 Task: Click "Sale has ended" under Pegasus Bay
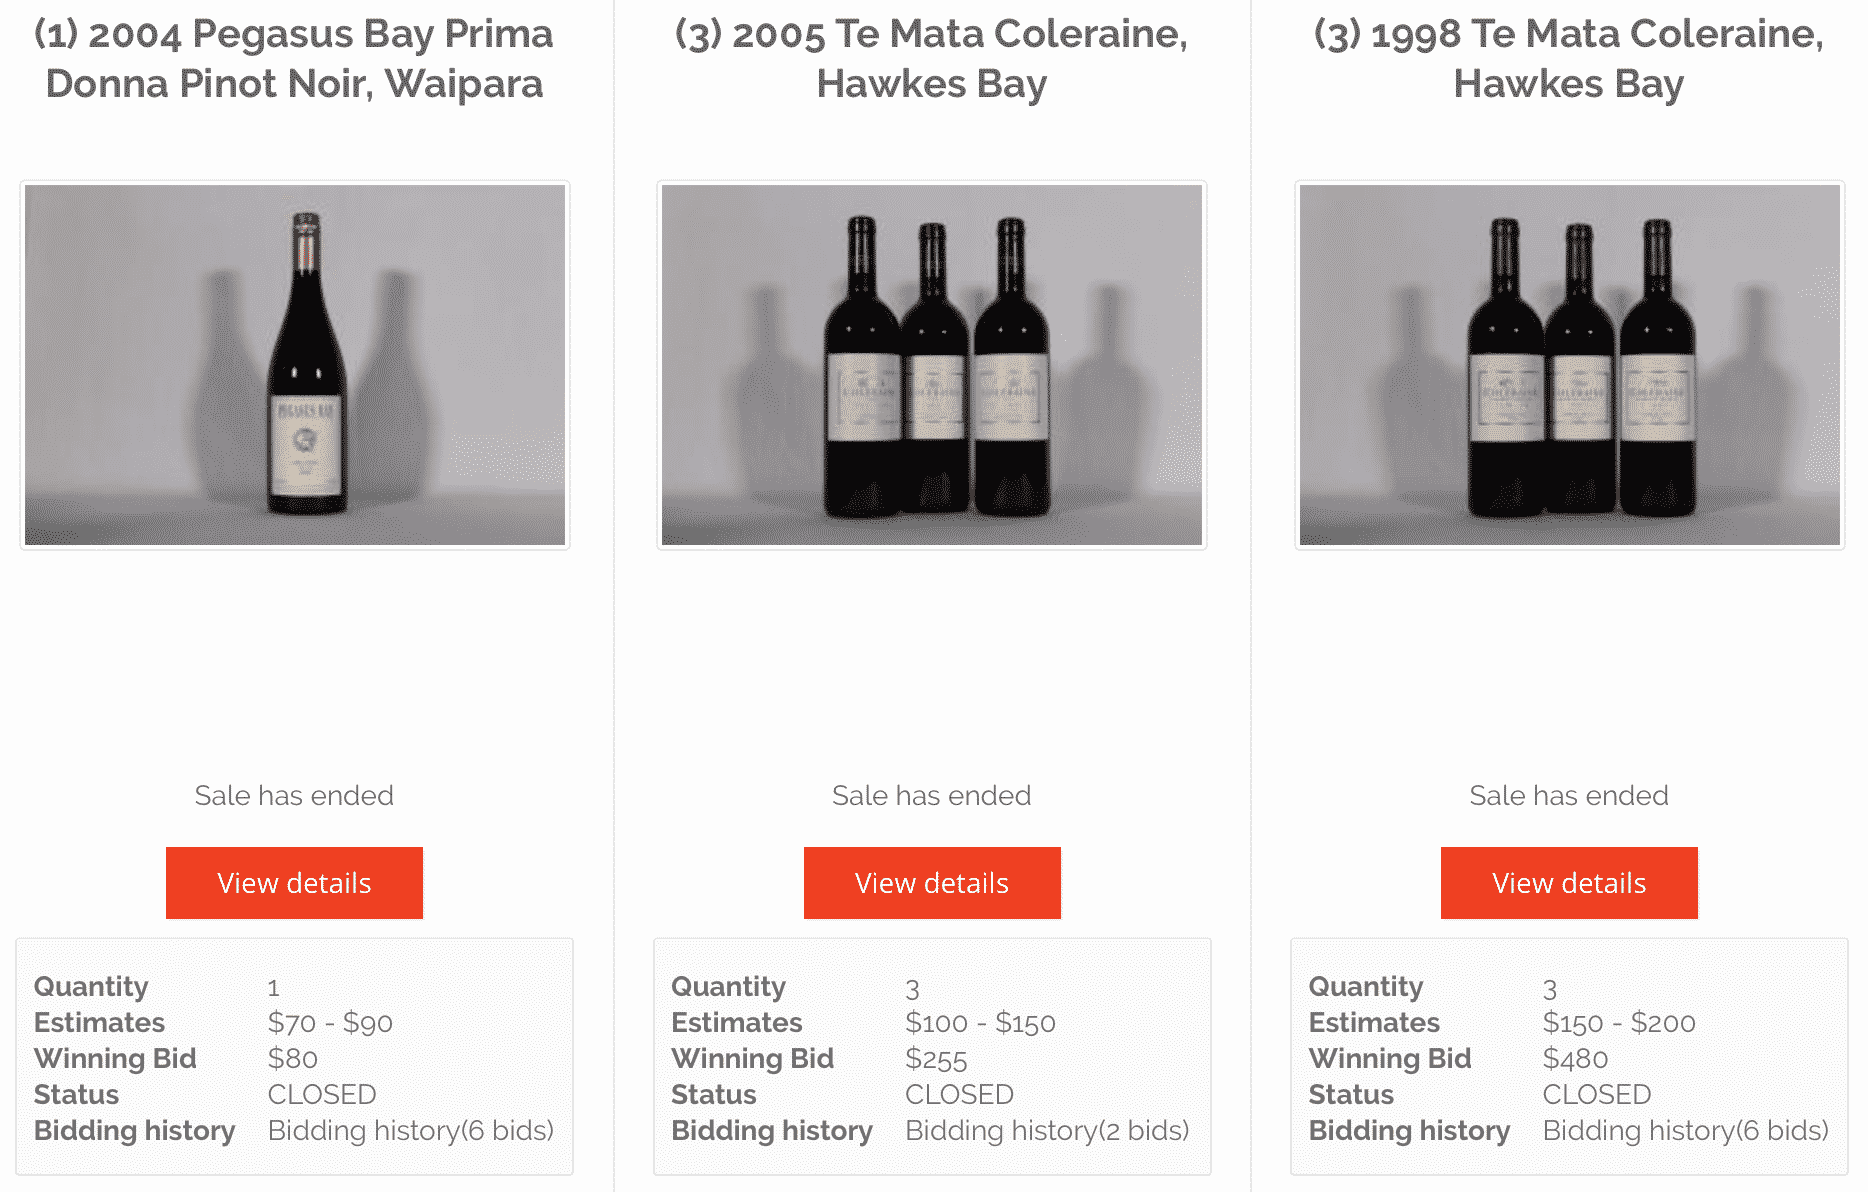tap(294, 796)
